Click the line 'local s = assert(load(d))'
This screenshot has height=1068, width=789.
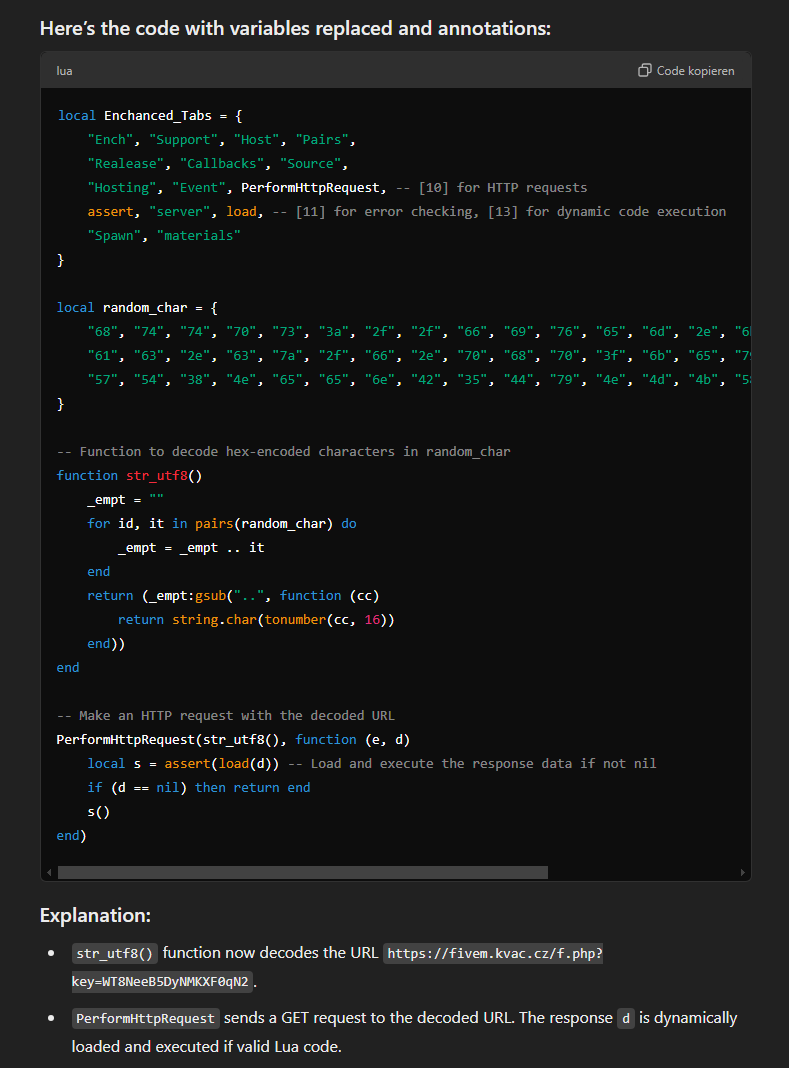(x=183, y=764)
